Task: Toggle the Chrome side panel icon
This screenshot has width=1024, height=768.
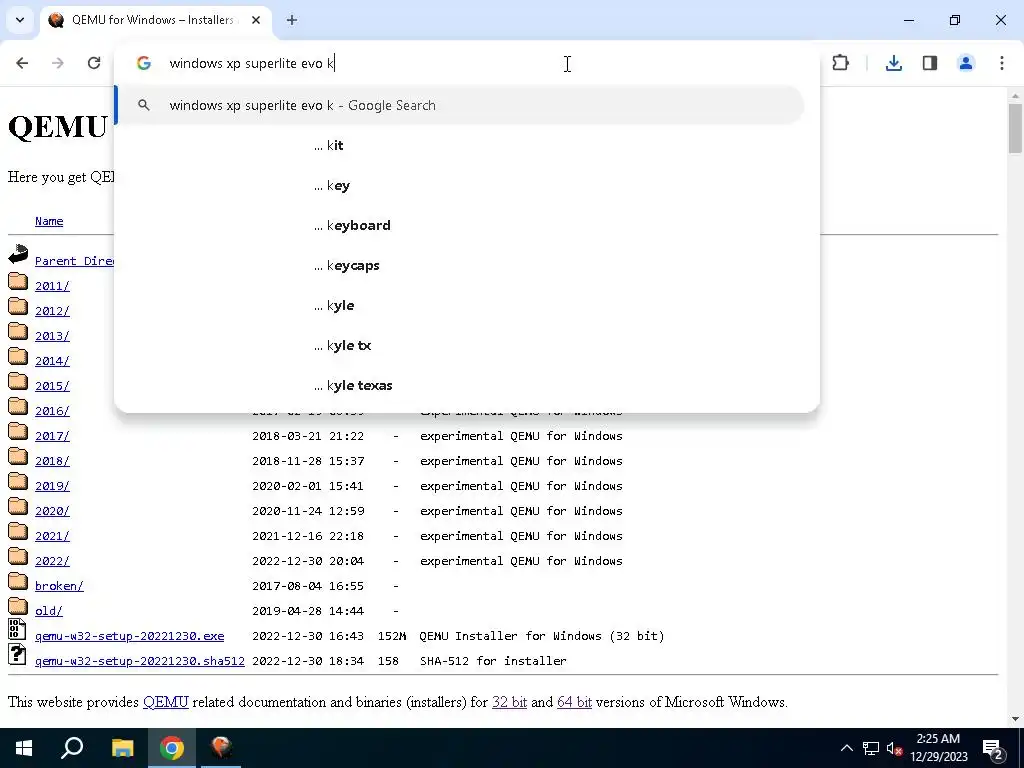Action: click(x=930, y=63)
